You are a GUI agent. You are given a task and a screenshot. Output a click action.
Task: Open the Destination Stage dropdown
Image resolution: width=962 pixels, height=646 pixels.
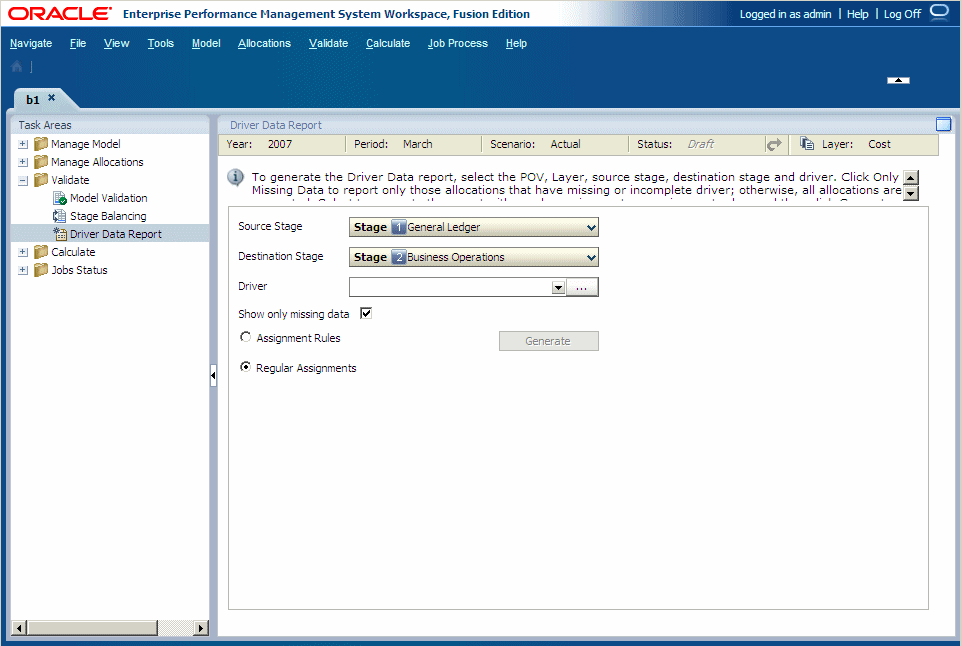coord(589,257)
